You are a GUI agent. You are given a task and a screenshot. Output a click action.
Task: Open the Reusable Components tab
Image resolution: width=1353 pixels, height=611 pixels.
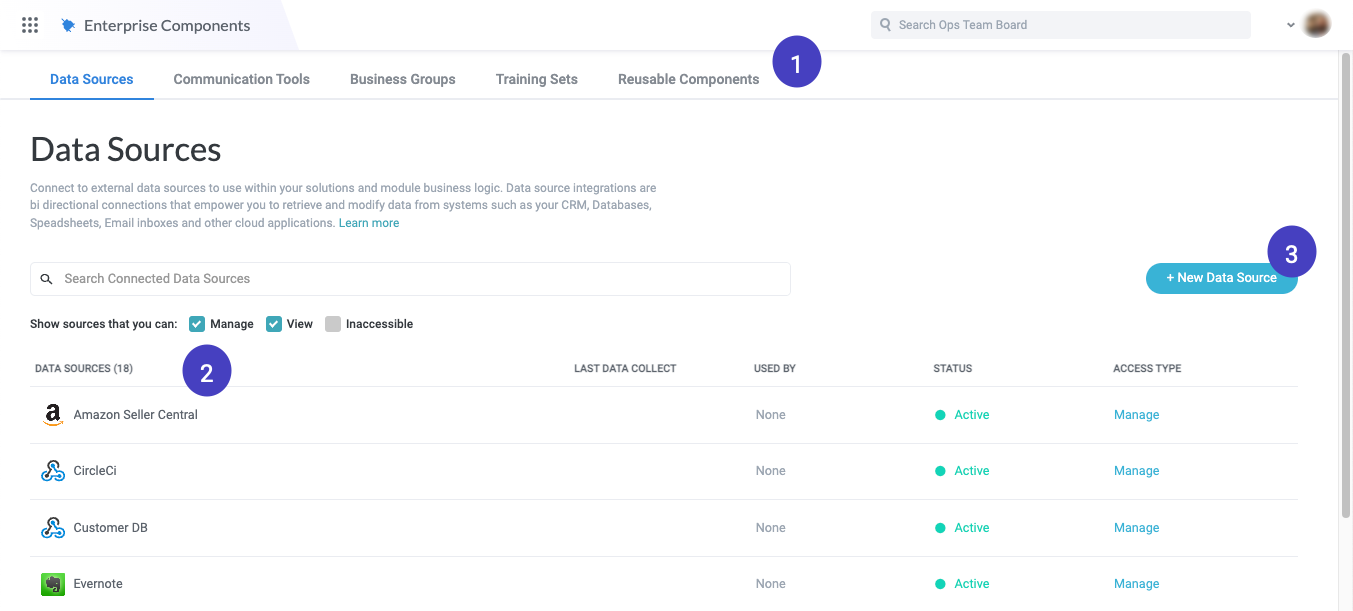point(688,79)
